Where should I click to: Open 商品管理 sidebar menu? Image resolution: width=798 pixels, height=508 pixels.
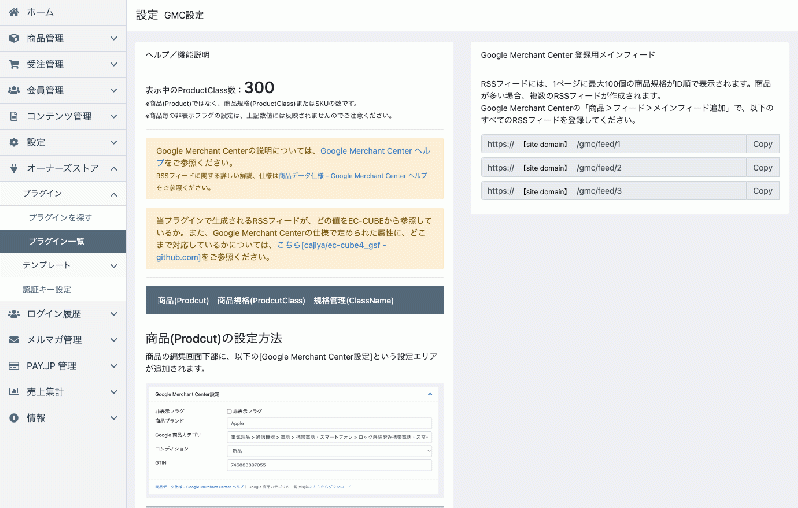[63, 38]
